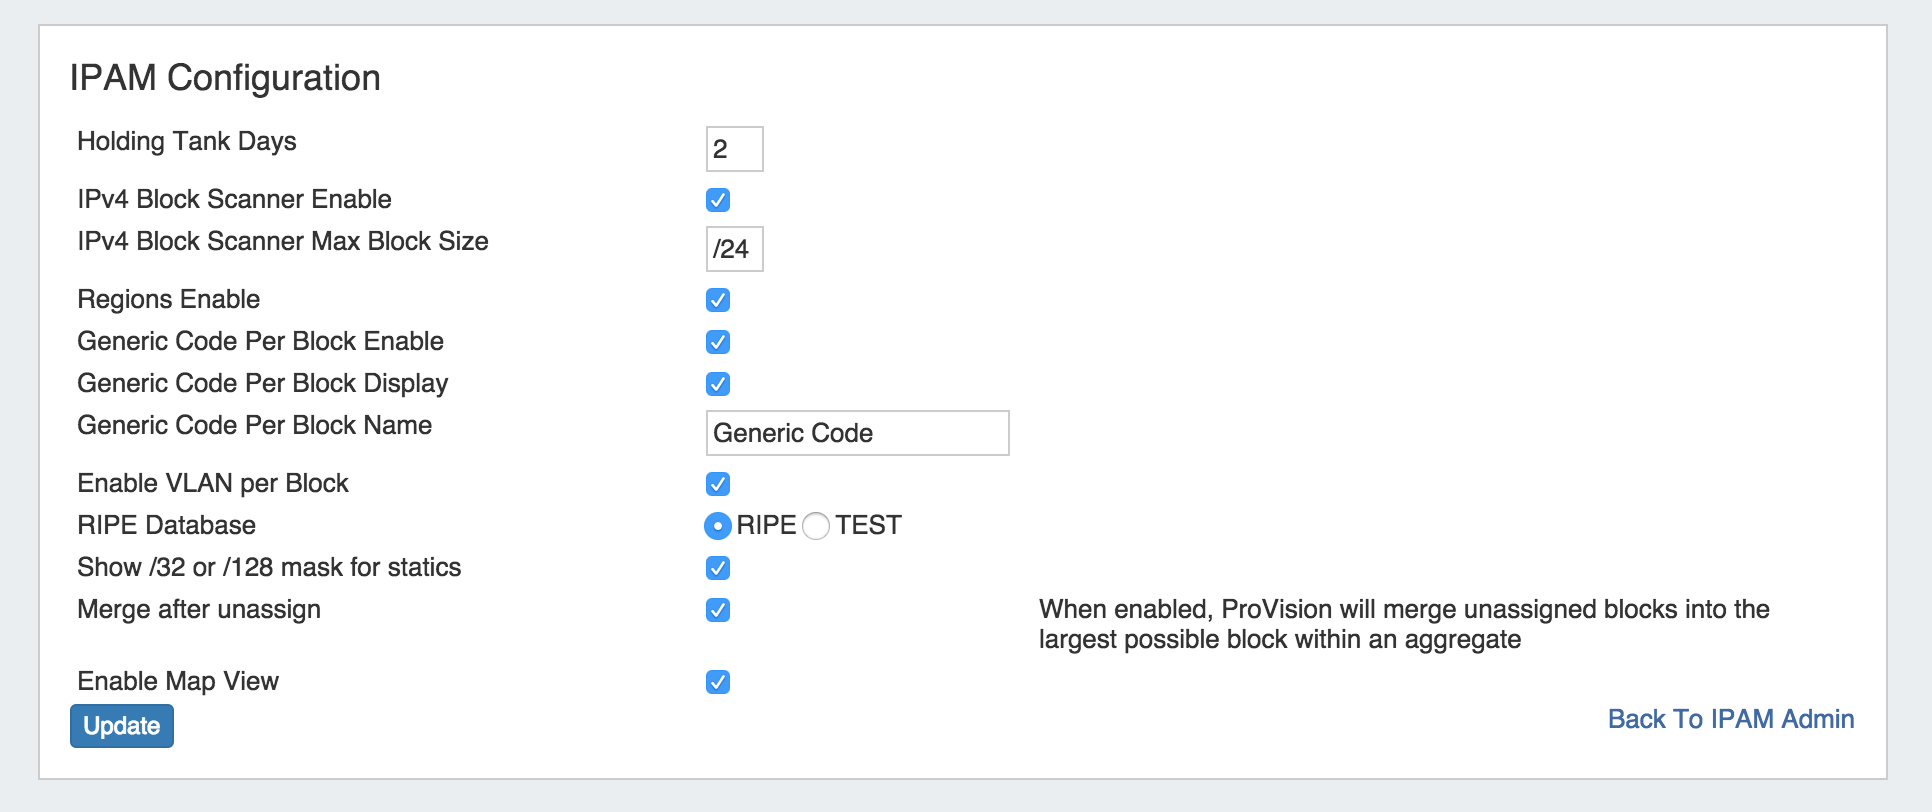Click the RIPE Database label
This screenshot has height=812, width=1932.
pyautogui.click(x=167, y=525)
